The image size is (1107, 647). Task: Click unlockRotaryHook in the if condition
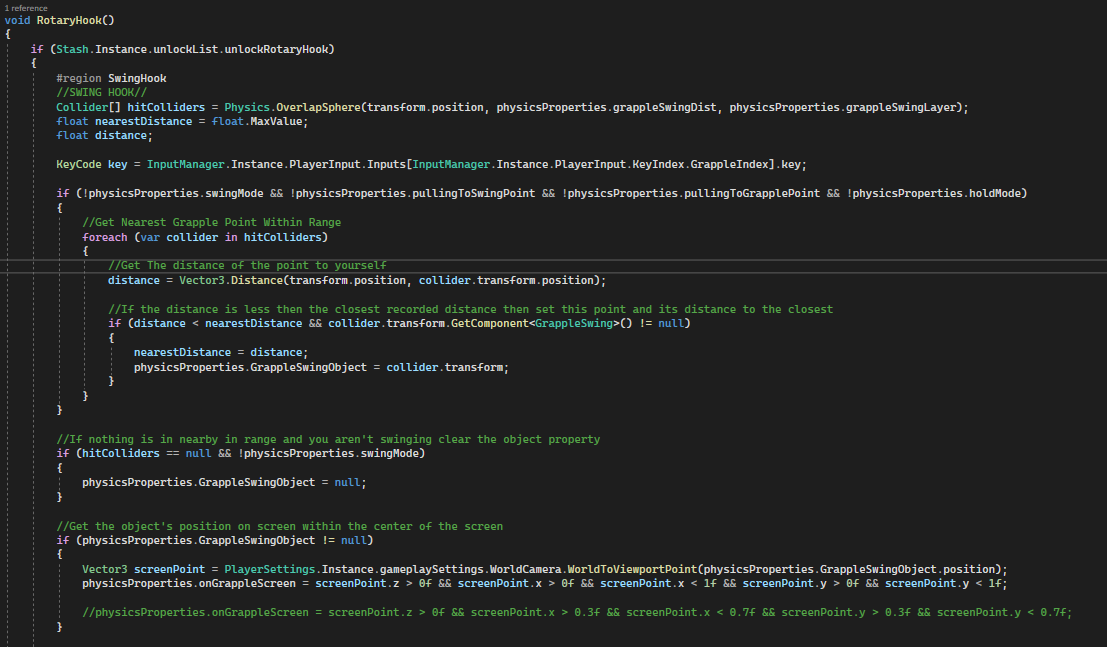[276, 49]
